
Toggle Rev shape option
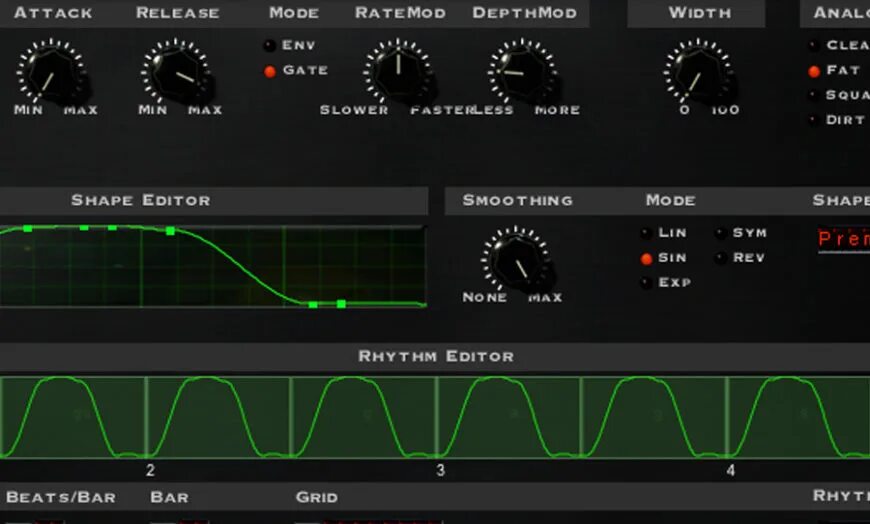pyautogui.click(x=720, y=258)
